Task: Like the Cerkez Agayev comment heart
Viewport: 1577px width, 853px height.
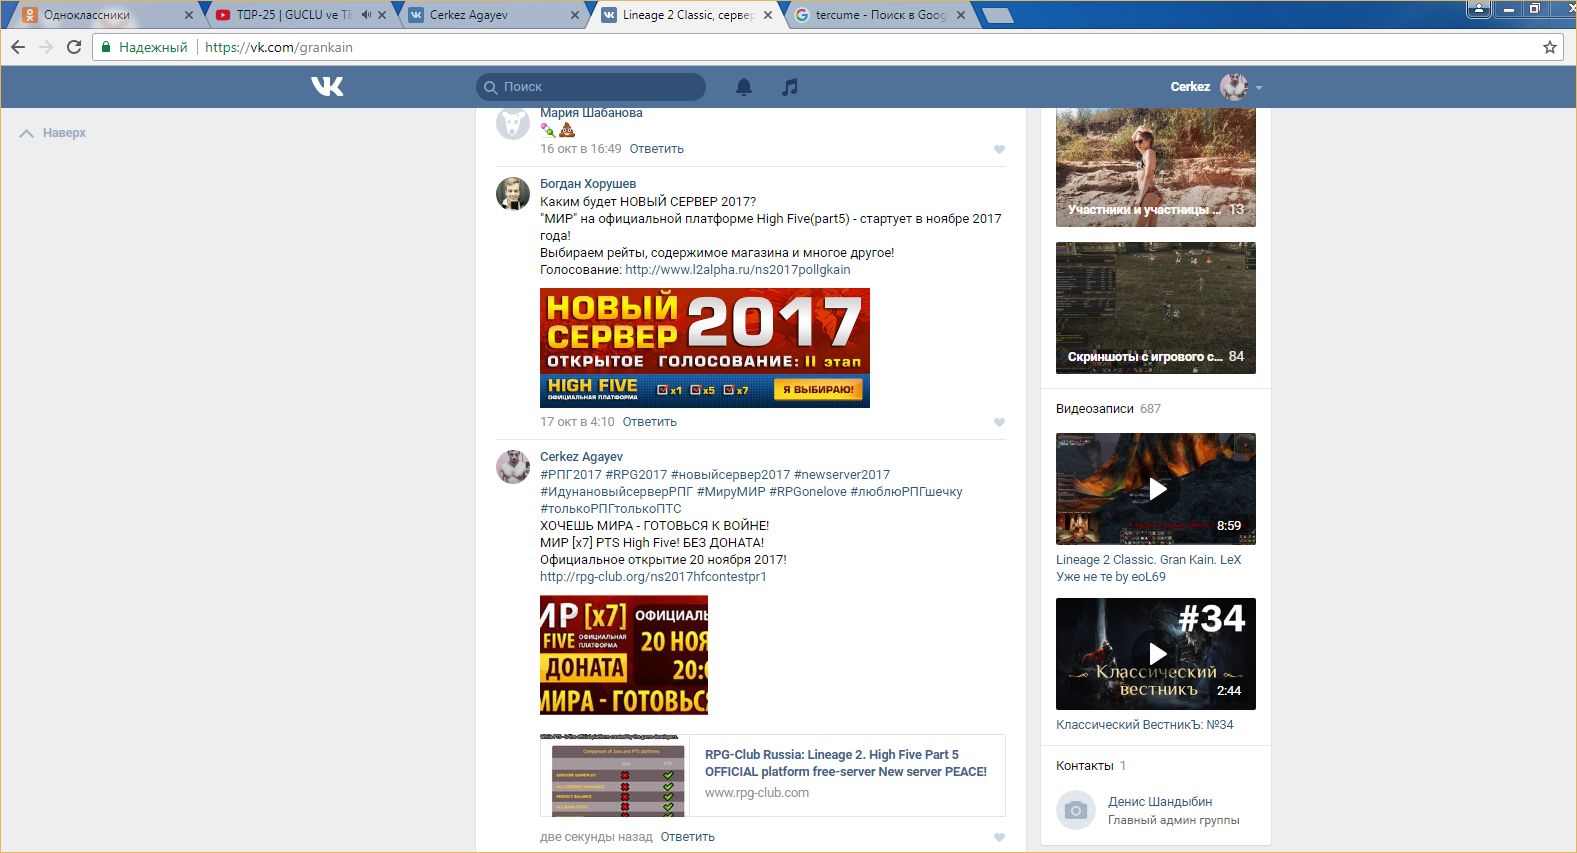Action: [999, 837]
